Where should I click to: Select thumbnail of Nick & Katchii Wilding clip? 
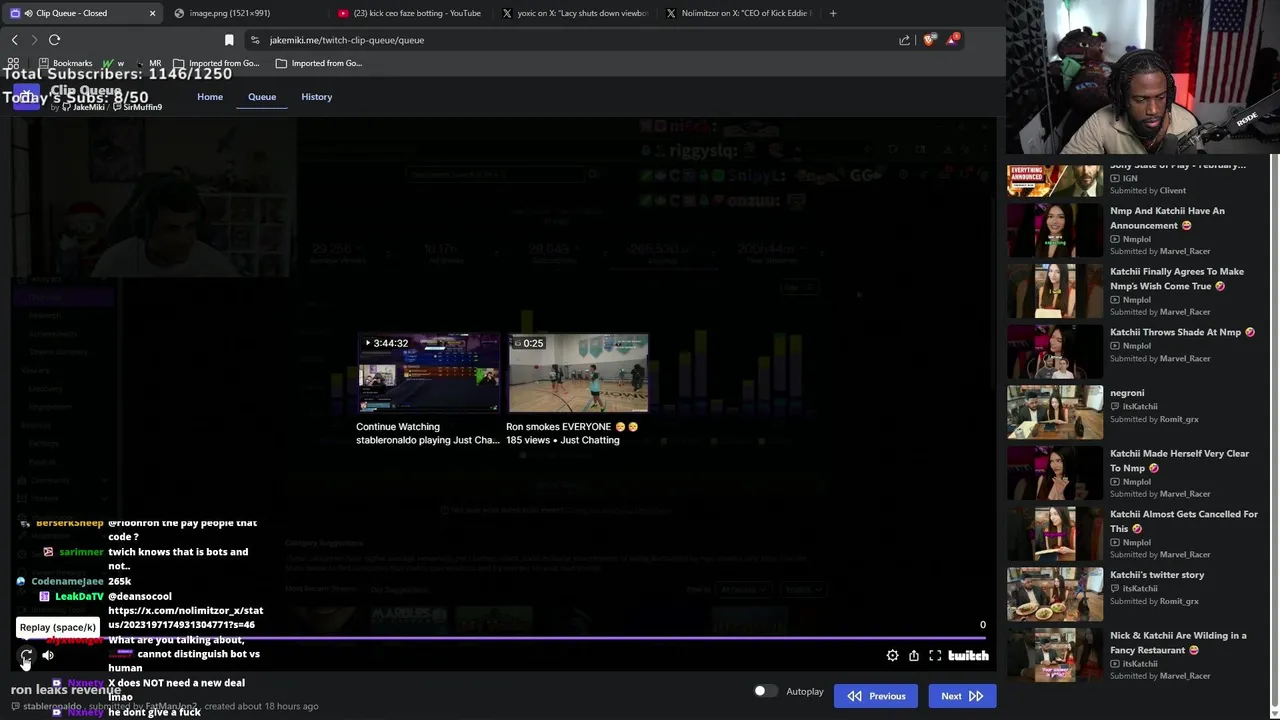1055,655
